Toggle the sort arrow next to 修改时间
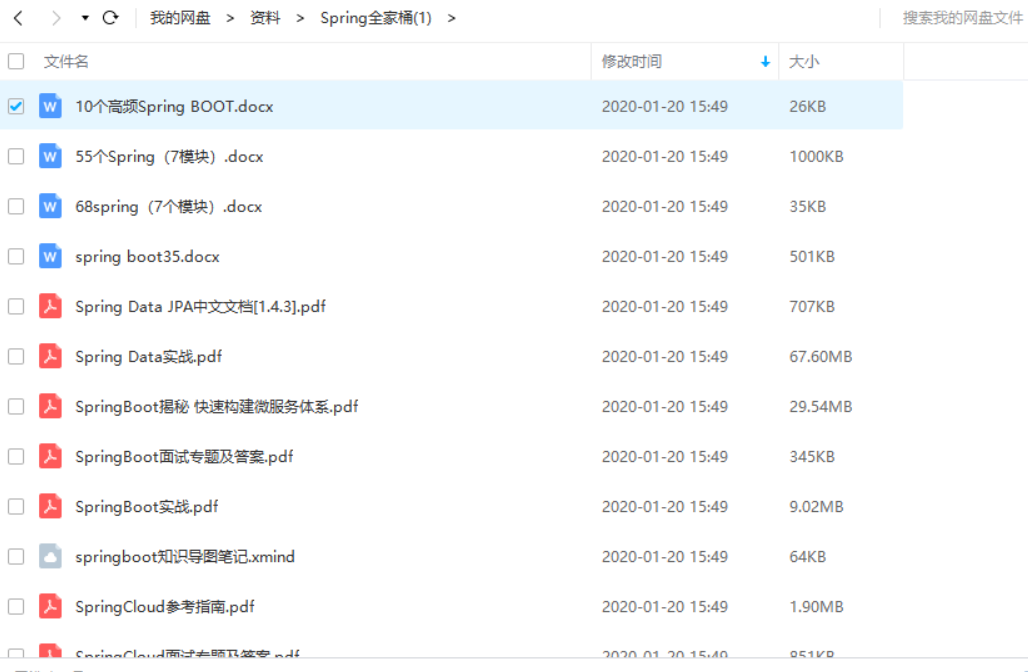 tap(766, 61)
